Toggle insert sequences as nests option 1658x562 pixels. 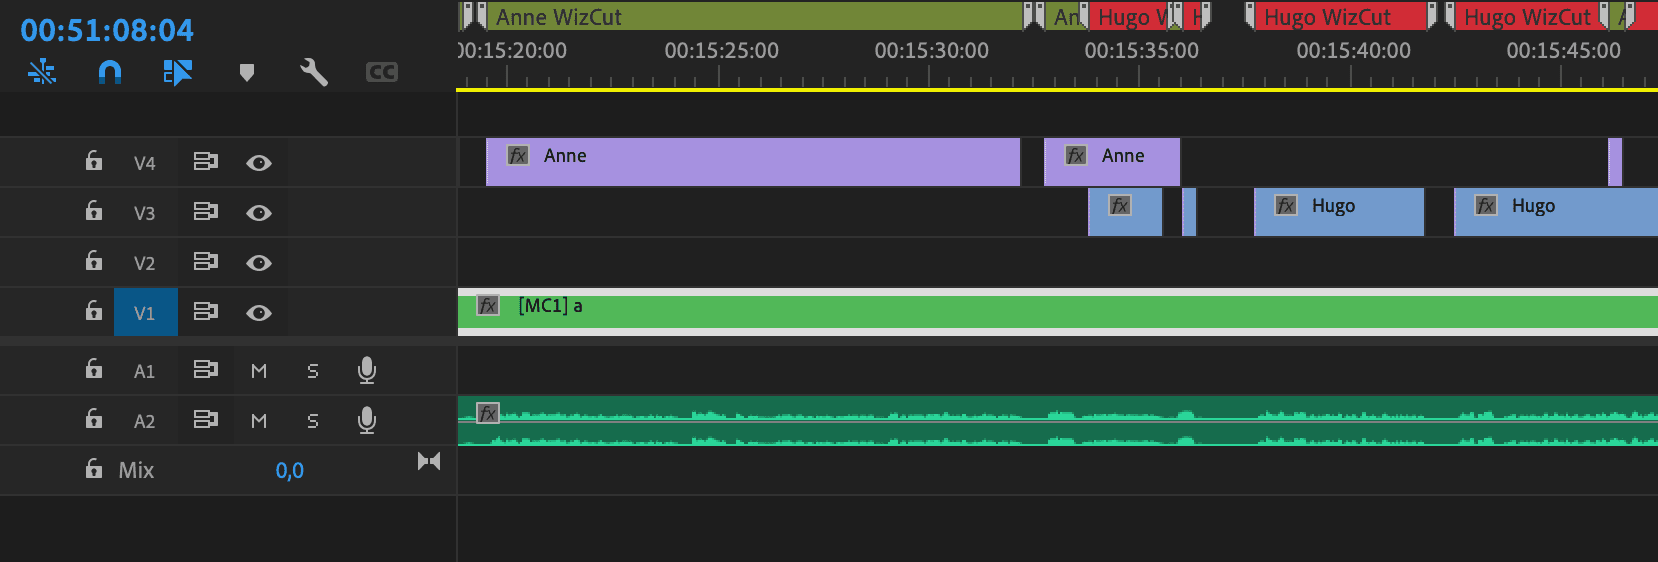click(42, 72)
